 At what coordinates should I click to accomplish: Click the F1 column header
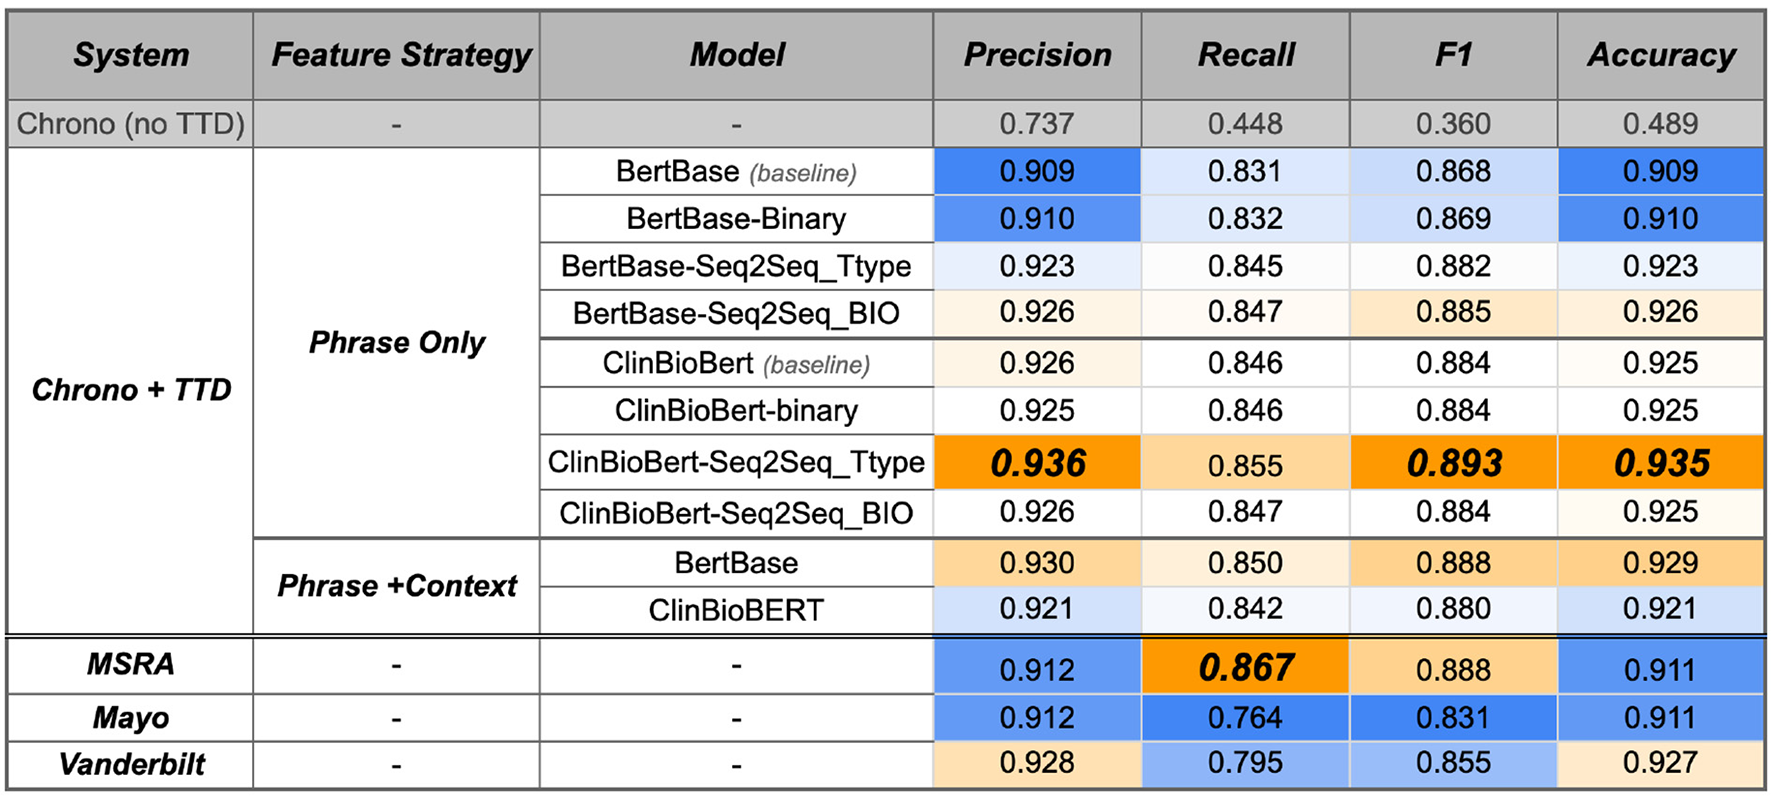1453,55
